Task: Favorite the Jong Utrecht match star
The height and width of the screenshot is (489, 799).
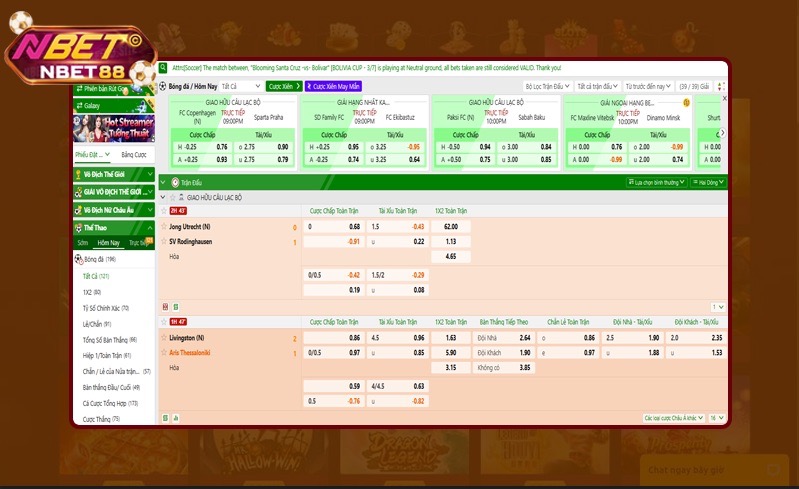Action: [164, 227]
